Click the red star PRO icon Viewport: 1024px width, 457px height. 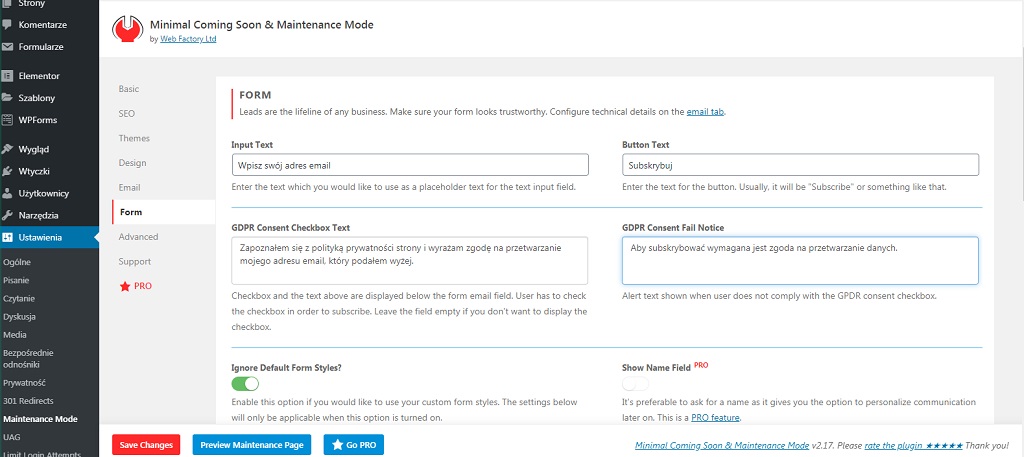pos(125,286)
